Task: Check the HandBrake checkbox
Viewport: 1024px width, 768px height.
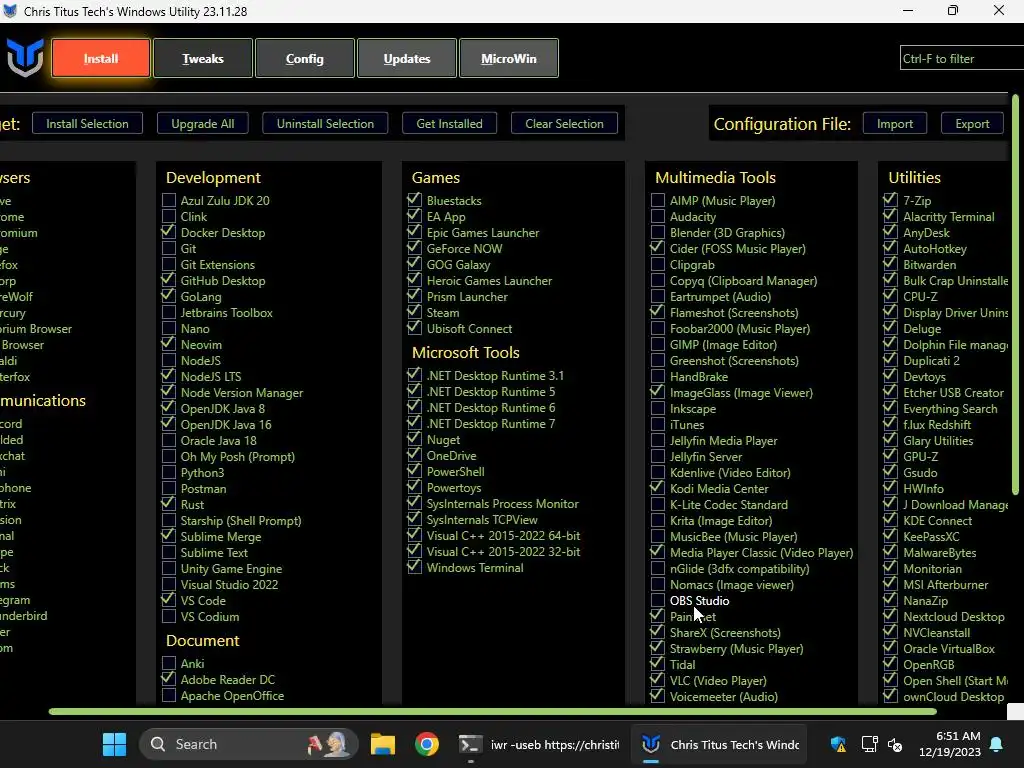Action: [x=658, y=376]
